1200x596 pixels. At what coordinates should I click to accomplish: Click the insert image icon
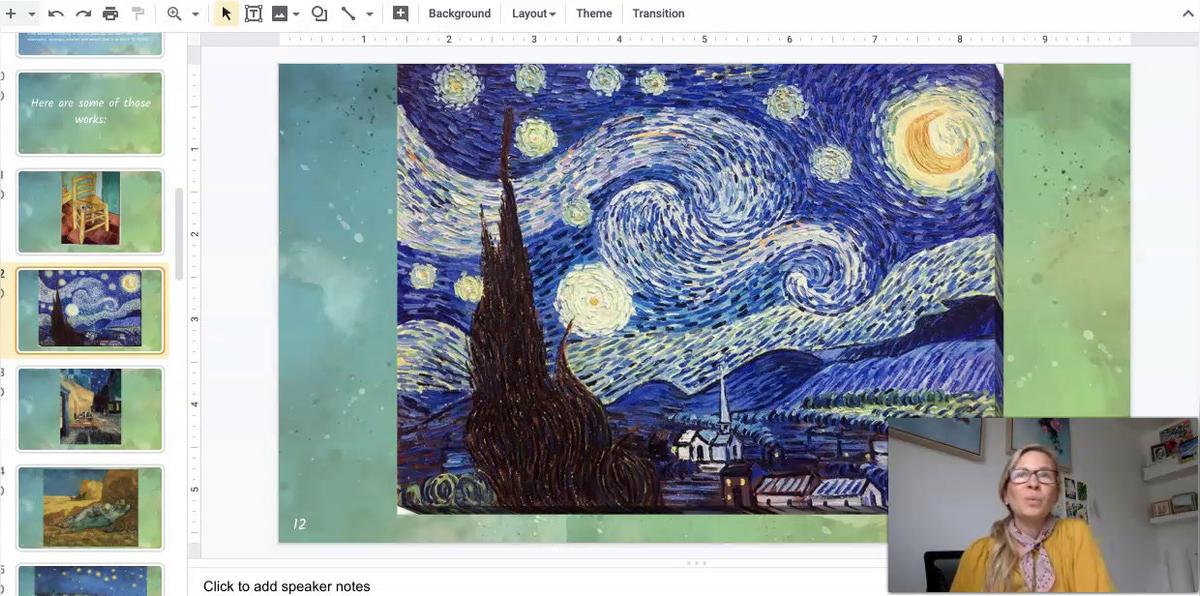[x=280, y=14]
